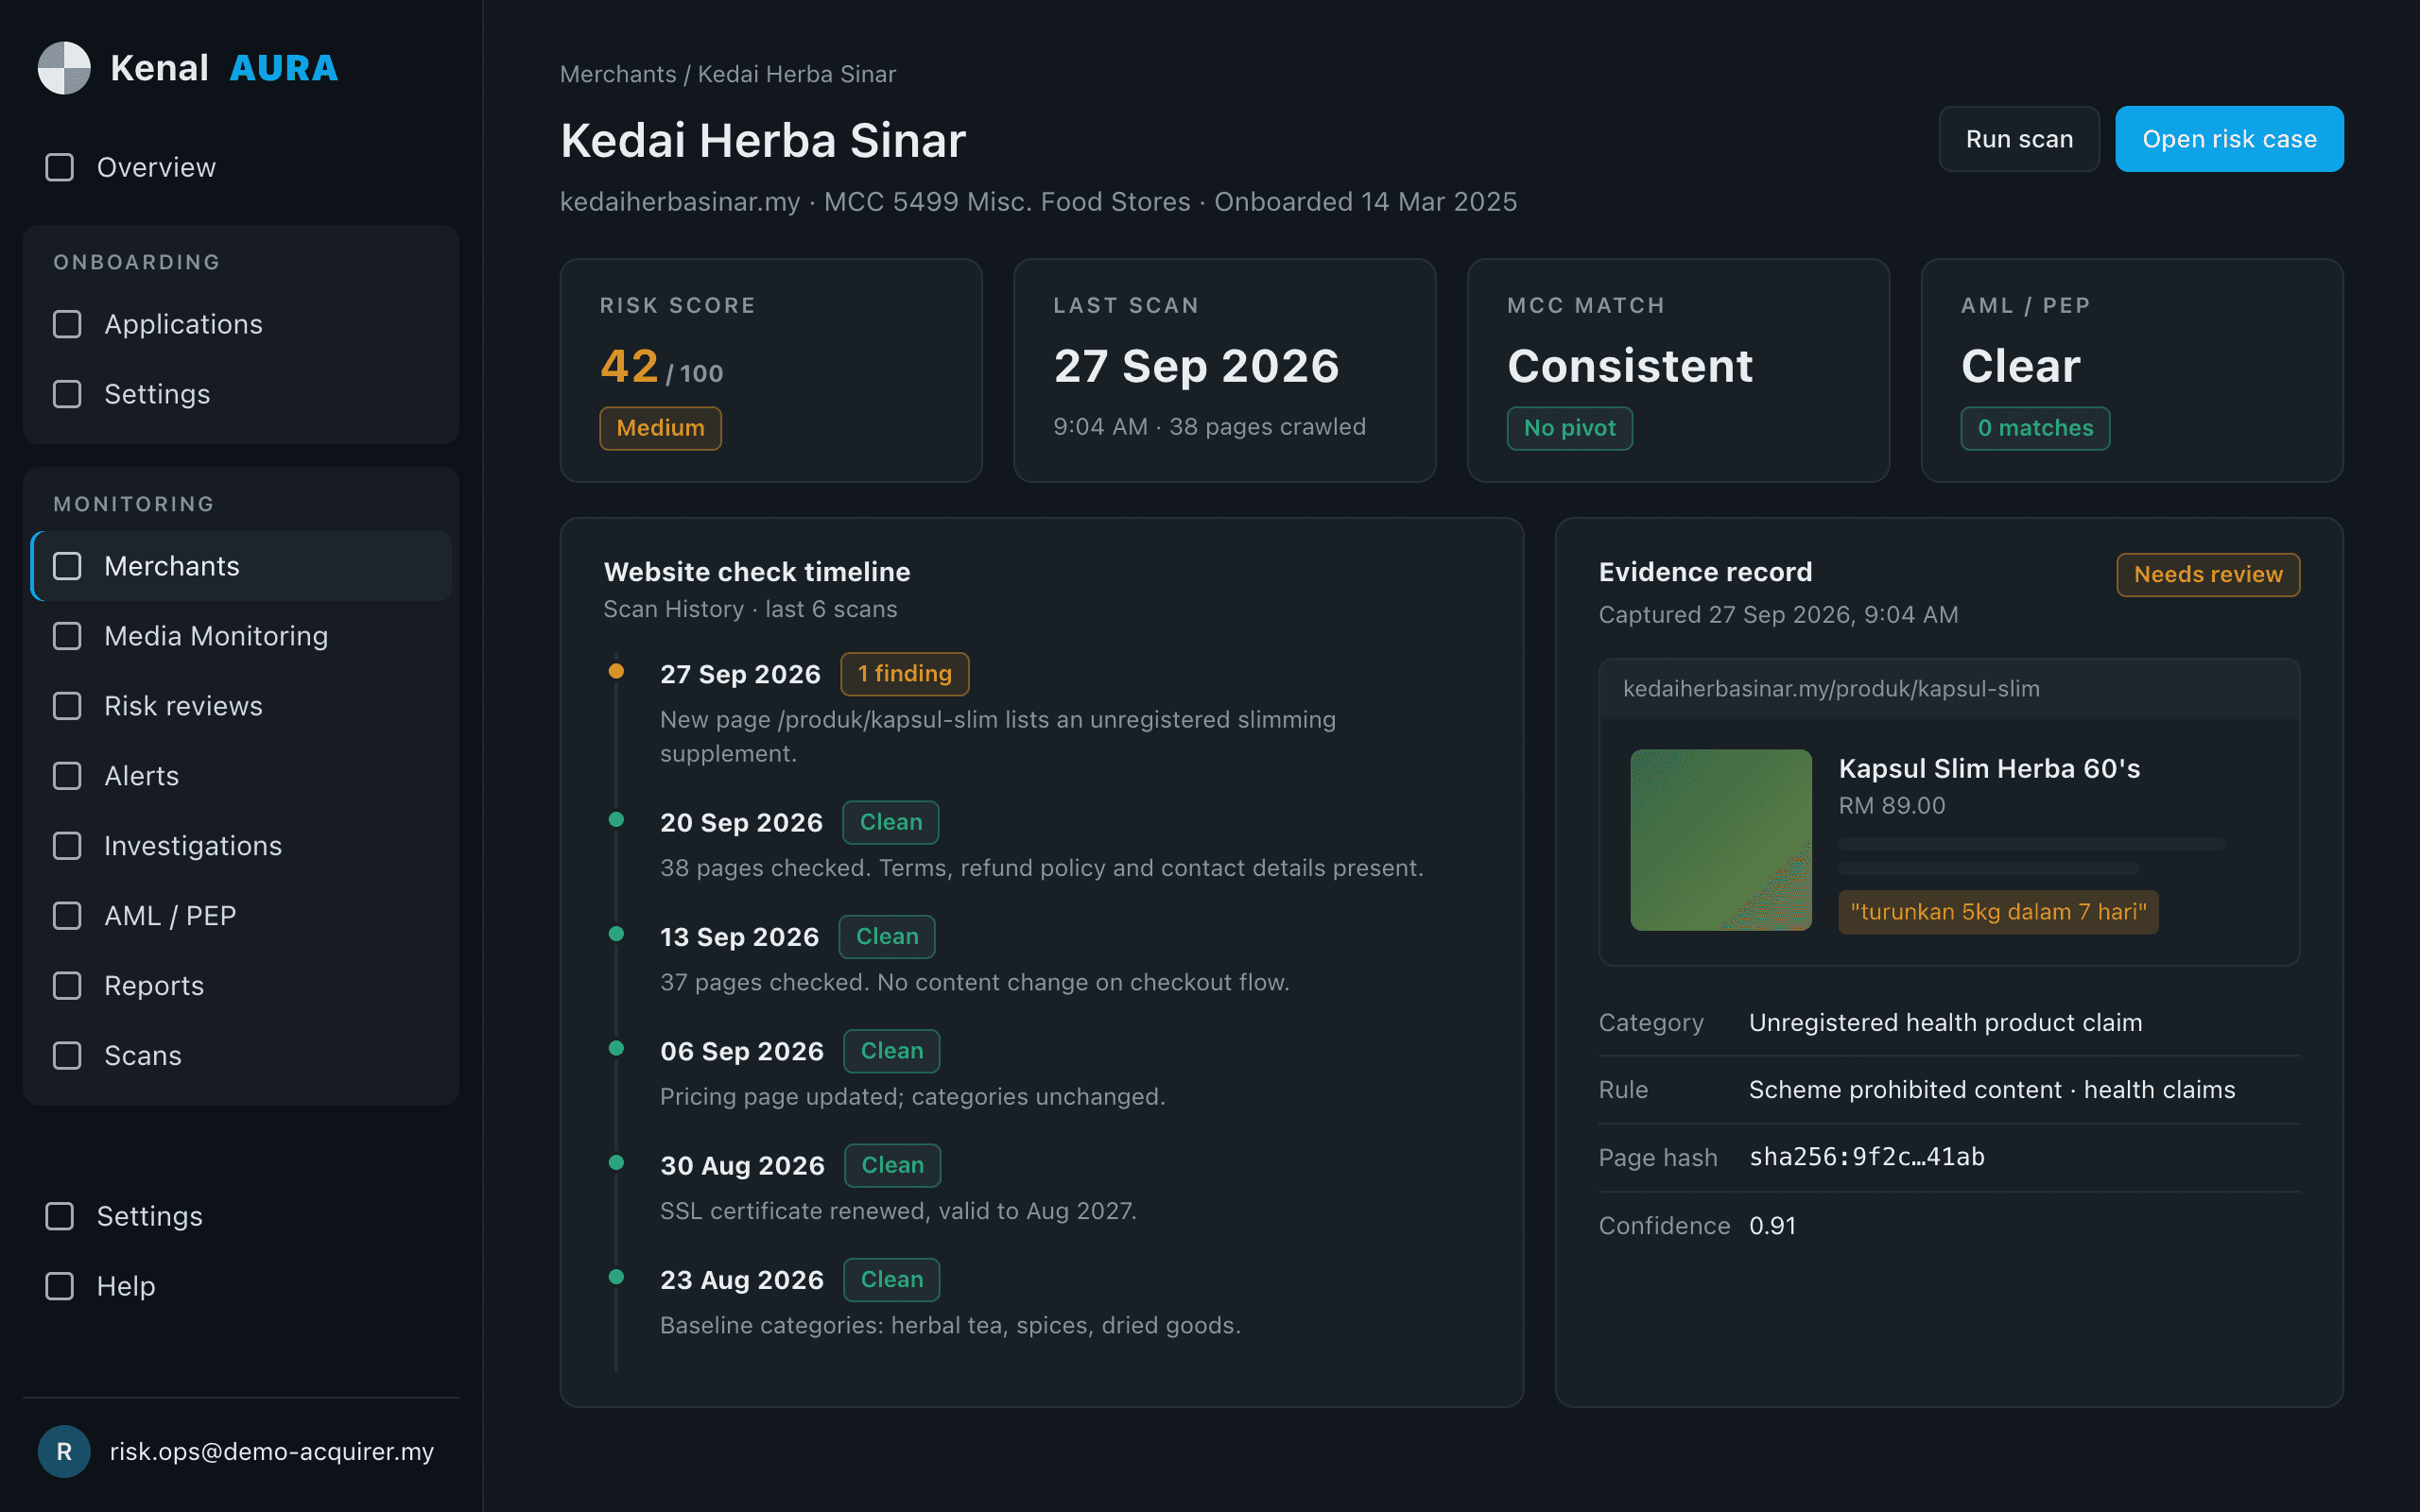The image size is (2420, 1512).
Task: Click the No pivot badge
Action: [1570, 428]
